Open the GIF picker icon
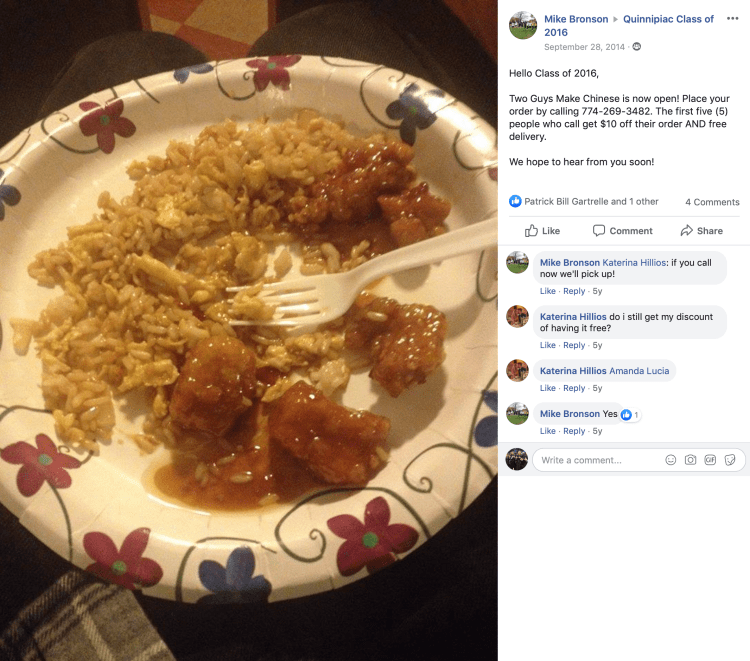The width and height of the screenshot is (750, 661). point(710,460)
